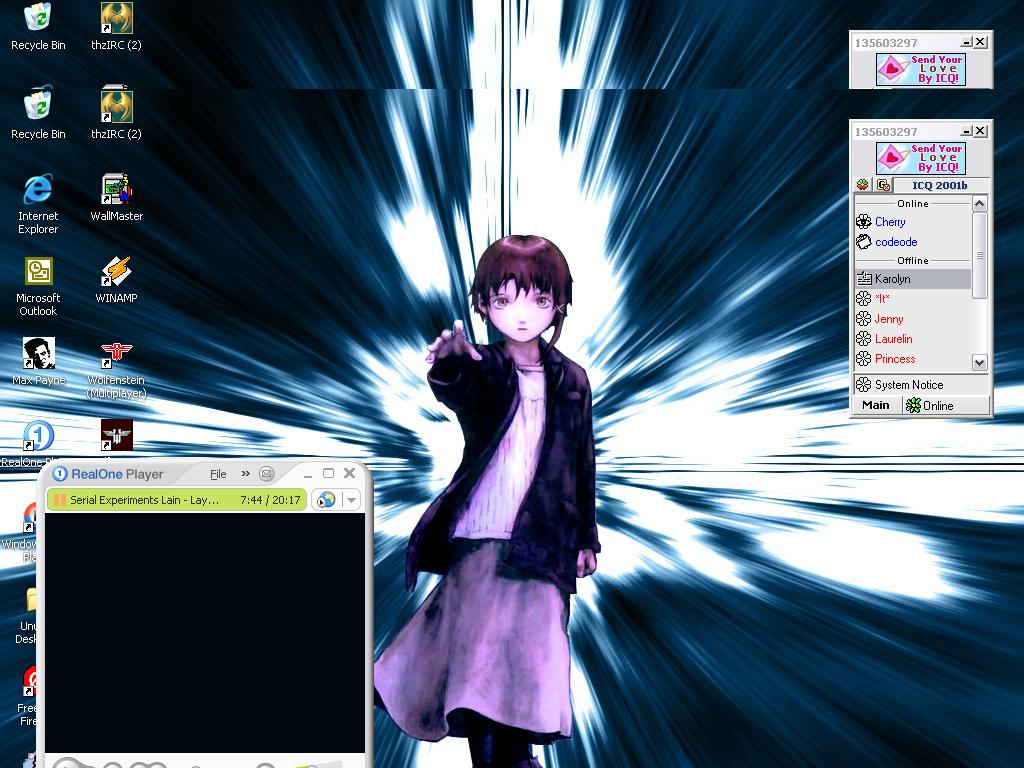
Task: Open the File menu in RealOne Player
Action: (x=218, y=474)
